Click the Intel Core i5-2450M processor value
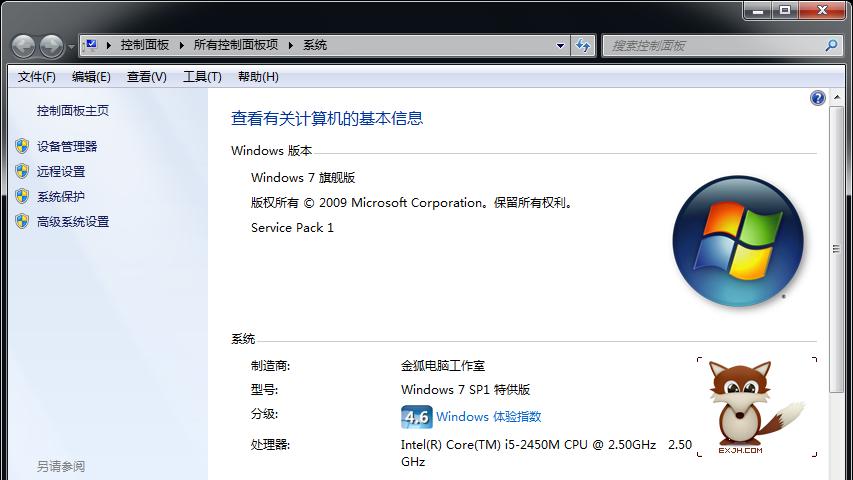 pos(546,453)
